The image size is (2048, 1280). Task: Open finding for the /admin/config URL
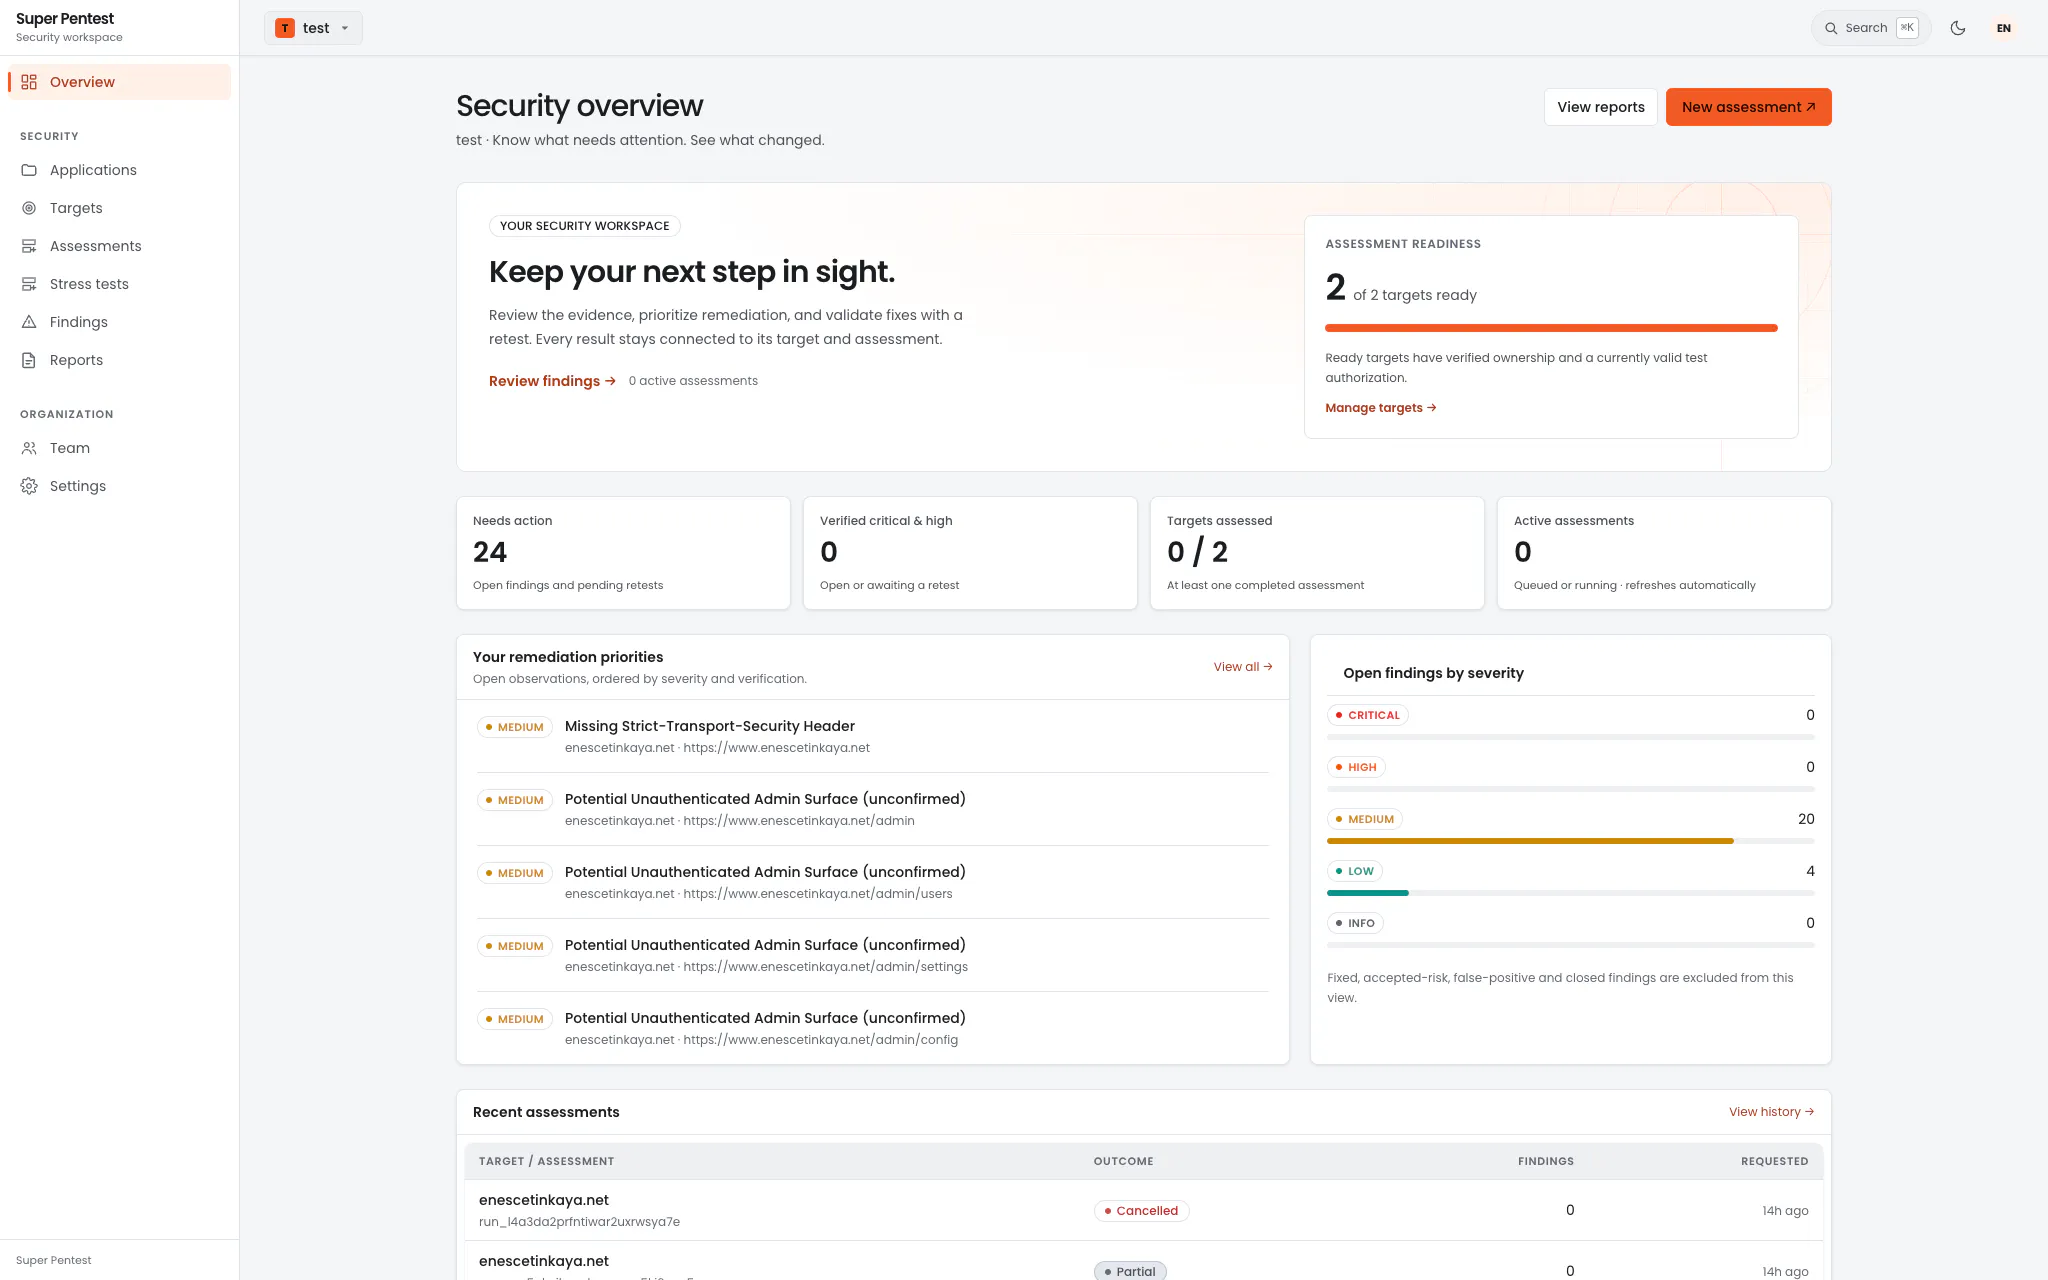pos(873,1028)
